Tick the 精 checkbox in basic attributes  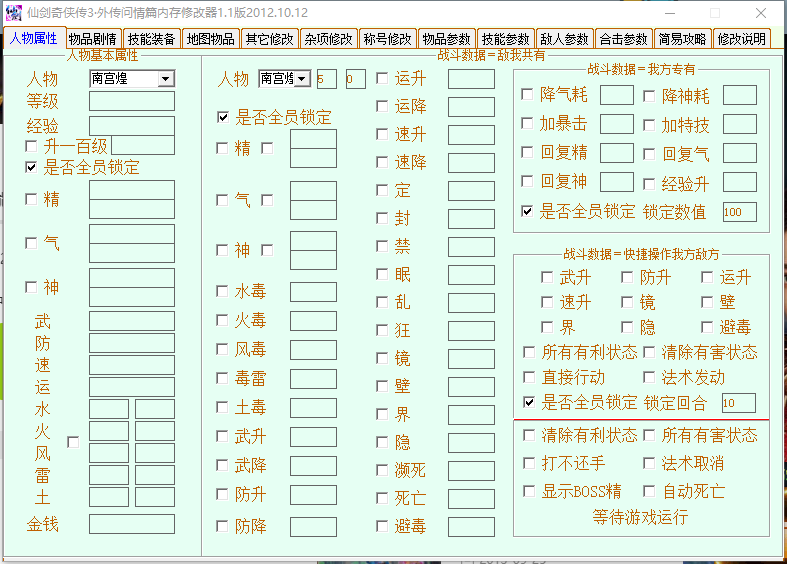point(31,199)
